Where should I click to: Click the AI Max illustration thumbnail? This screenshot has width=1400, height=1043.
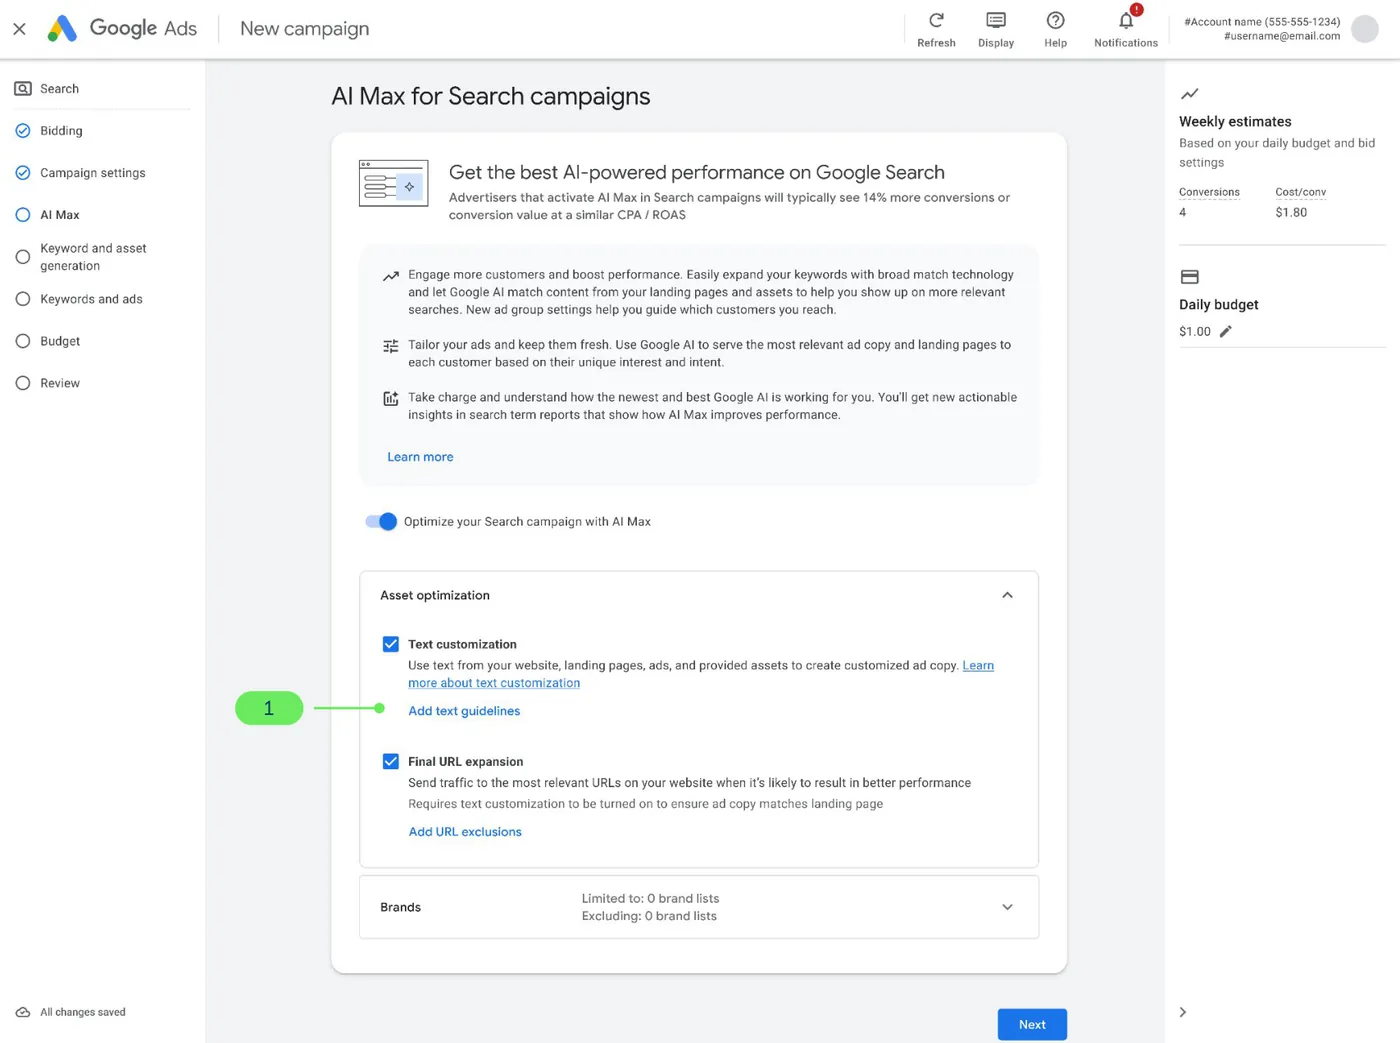pos(394,183)
